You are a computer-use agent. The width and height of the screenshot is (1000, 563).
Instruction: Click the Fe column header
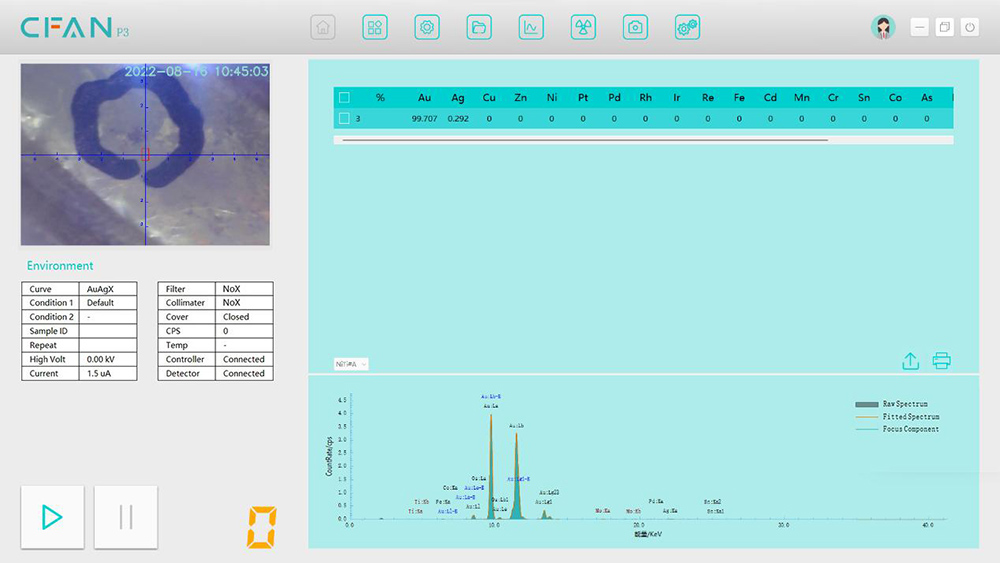(739, 98)
